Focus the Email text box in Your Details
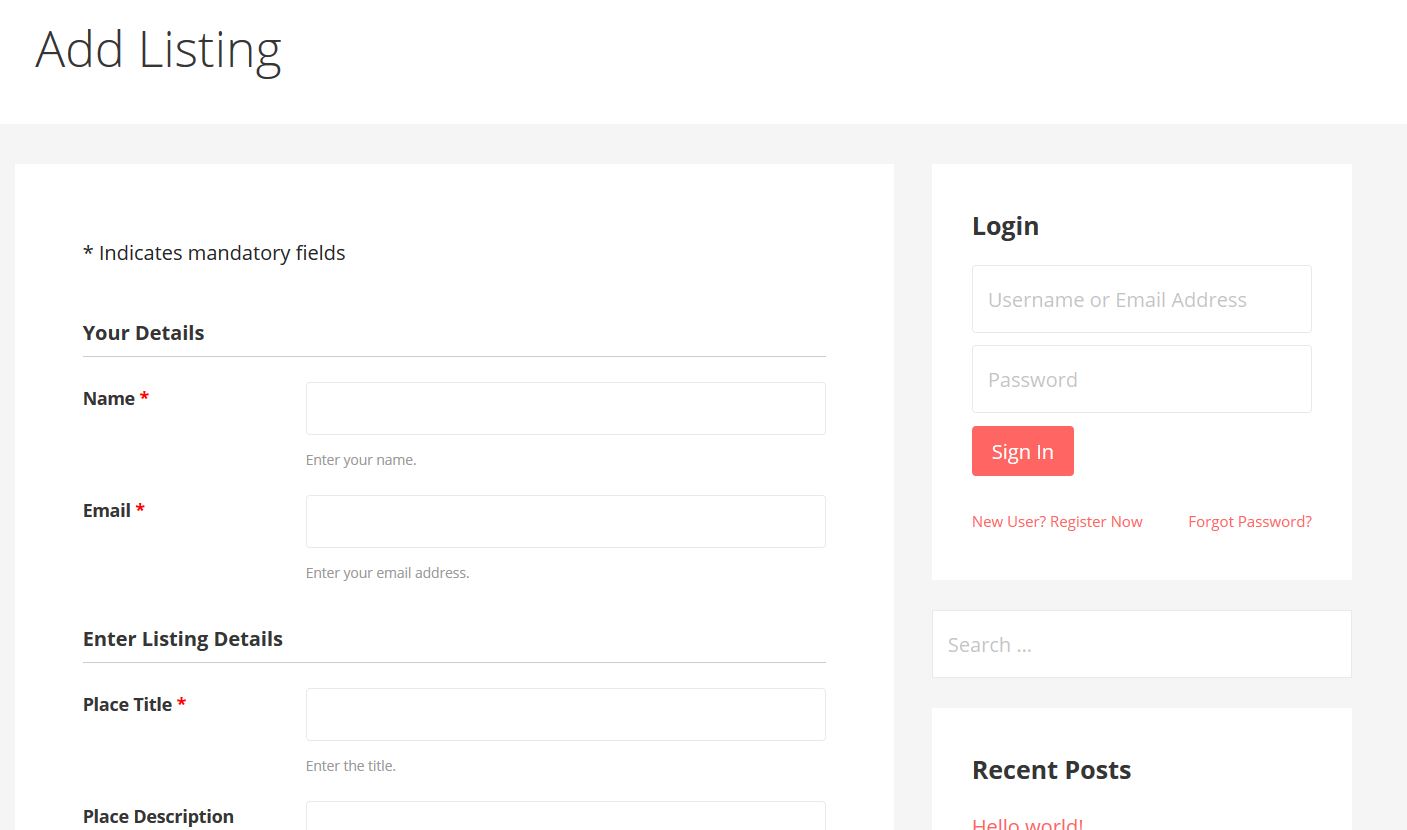This screenshot has width=1407, height=830. 565,521
